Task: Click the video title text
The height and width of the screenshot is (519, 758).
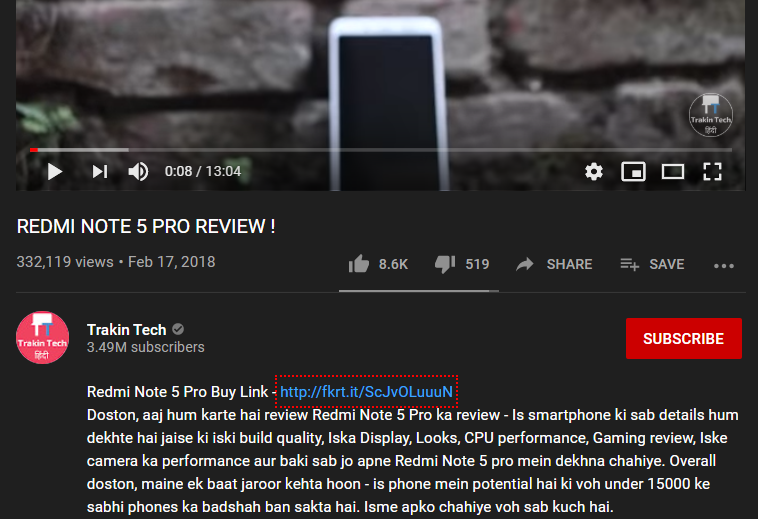Action: tap(146, 227)
